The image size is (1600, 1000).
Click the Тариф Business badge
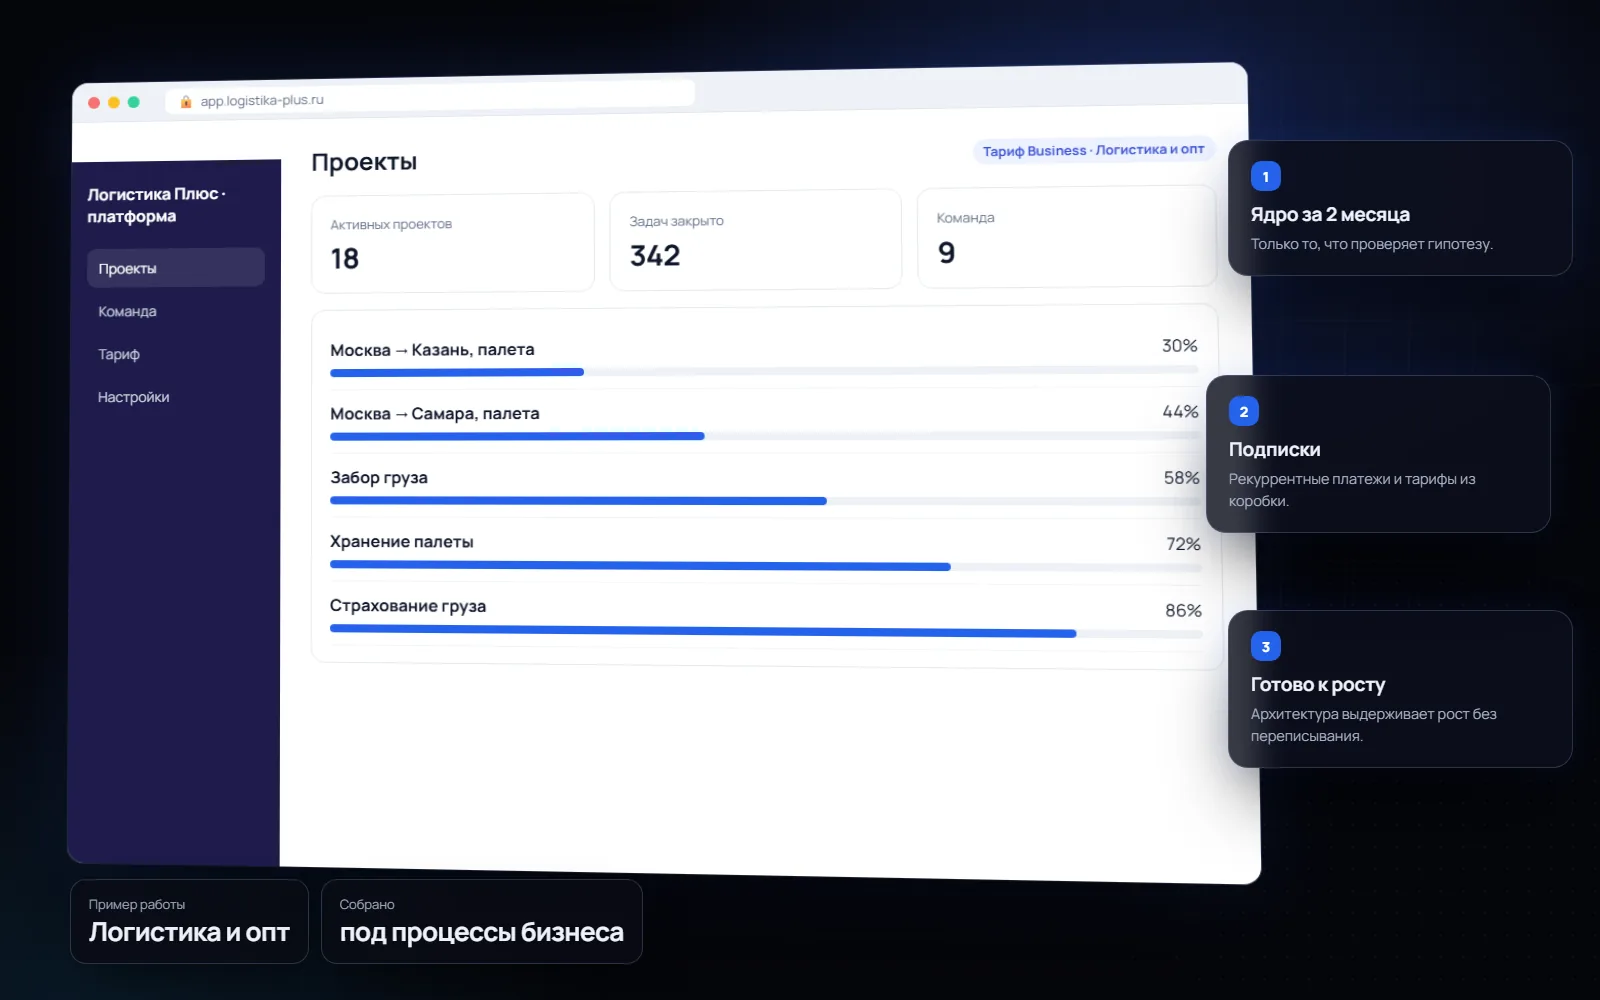pyautogui.click(x=1093, y=150)
